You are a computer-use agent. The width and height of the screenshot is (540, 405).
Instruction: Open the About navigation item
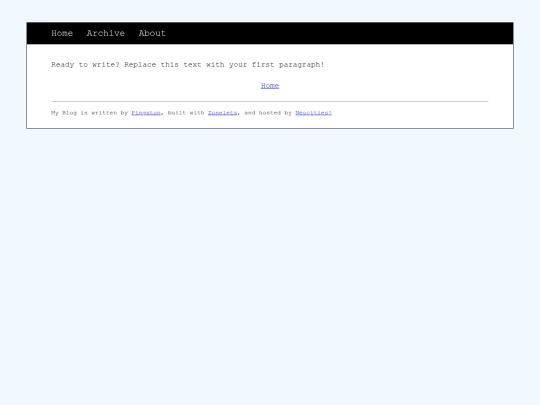pyautogui.click(x=152, y=33)
